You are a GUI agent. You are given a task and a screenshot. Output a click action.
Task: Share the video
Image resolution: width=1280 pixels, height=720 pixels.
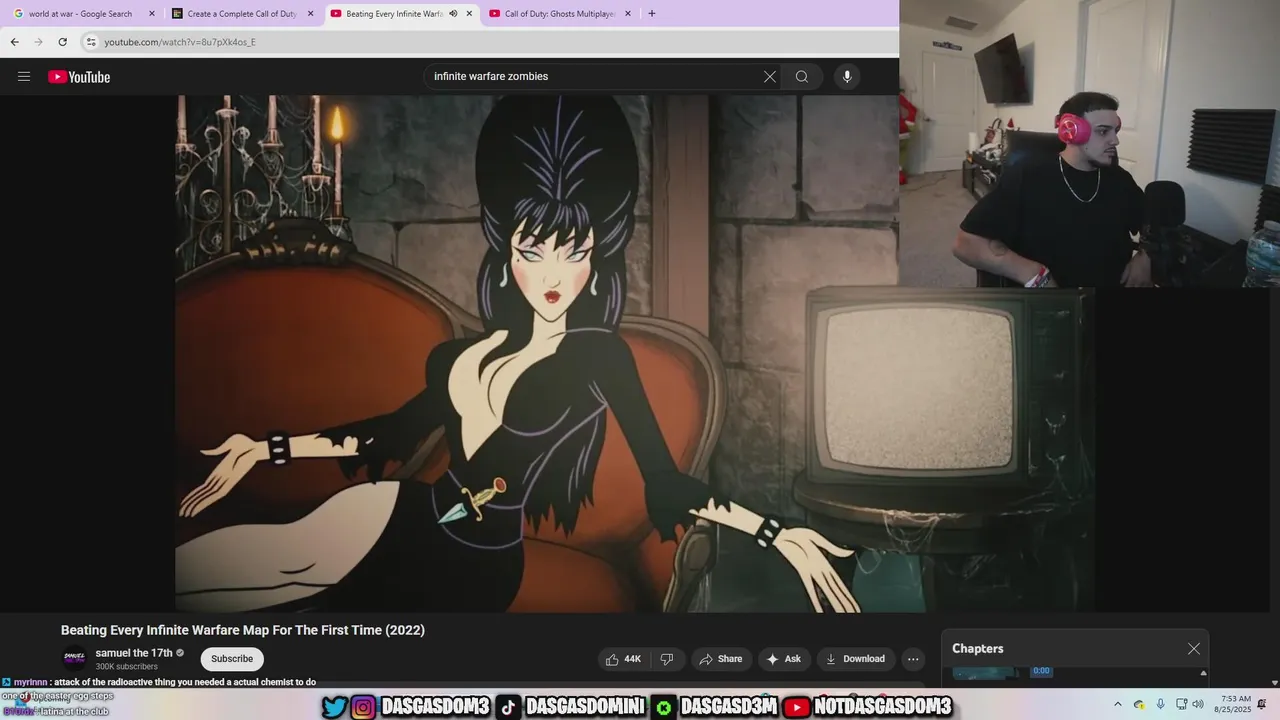(721, 659)
